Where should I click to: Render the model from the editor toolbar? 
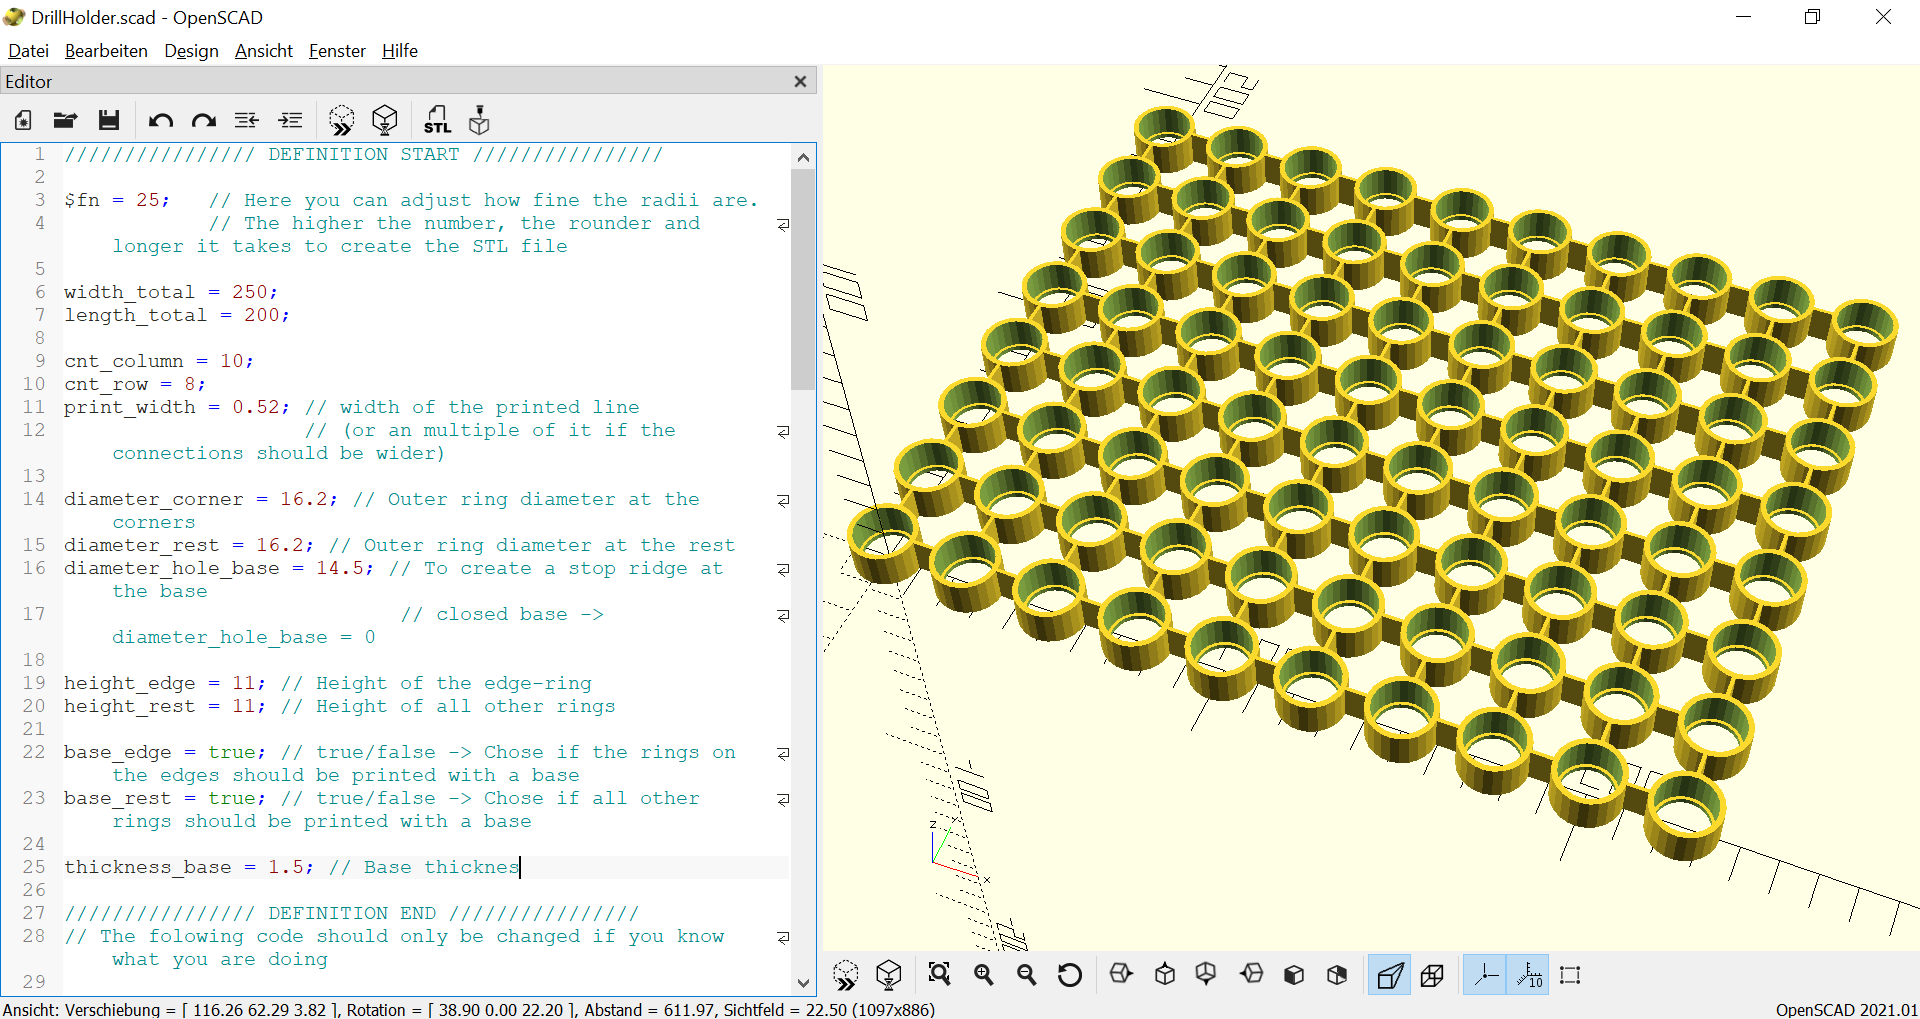(x=385, y=121)
